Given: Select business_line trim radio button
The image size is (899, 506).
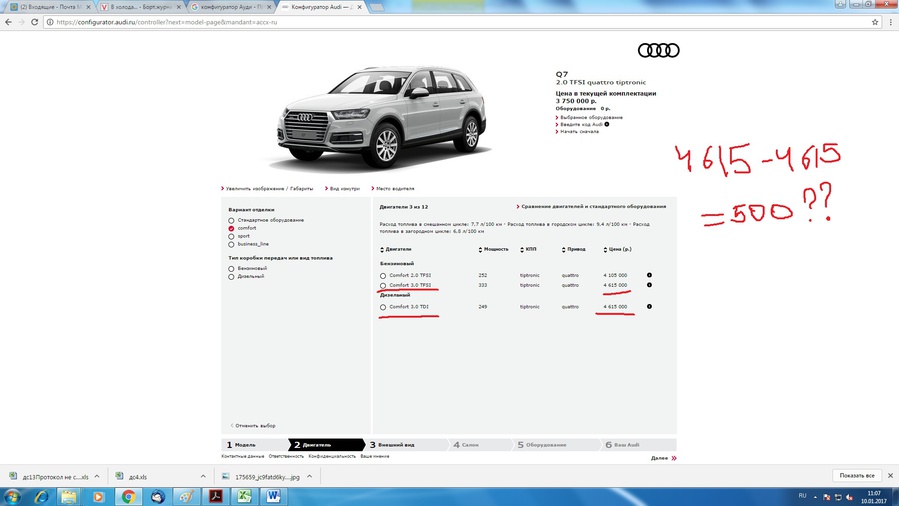Looking at the screenshot, I should [x=231, y=245].
